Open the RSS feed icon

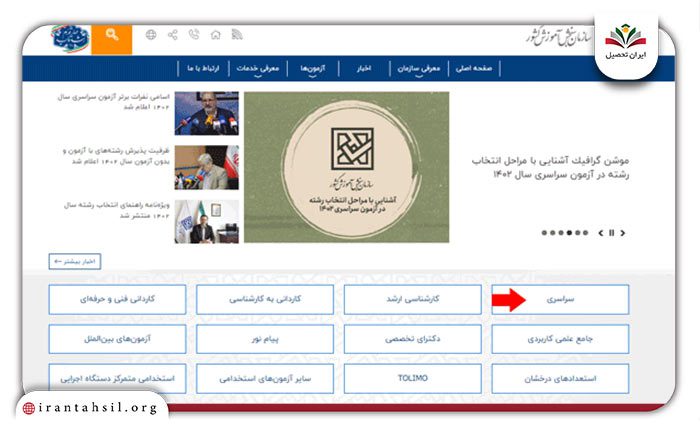[237, 35]
